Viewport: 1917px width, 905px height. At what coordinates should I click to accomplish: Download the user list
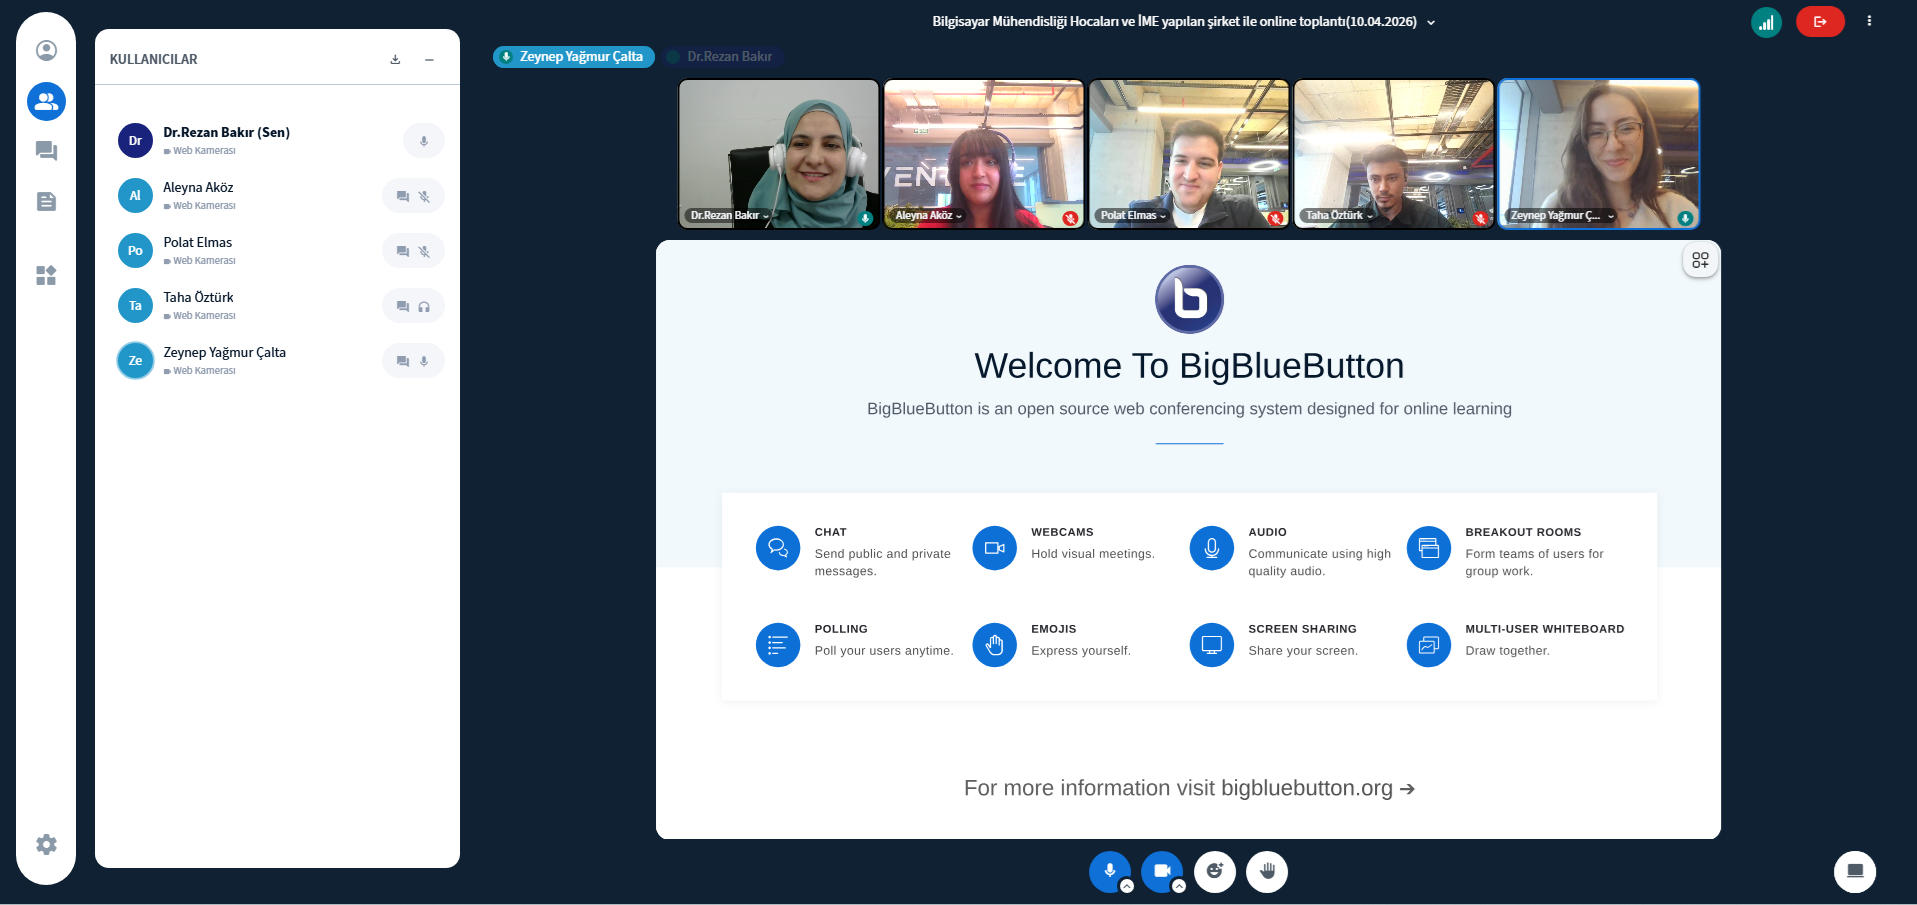[x=395, y=60]
